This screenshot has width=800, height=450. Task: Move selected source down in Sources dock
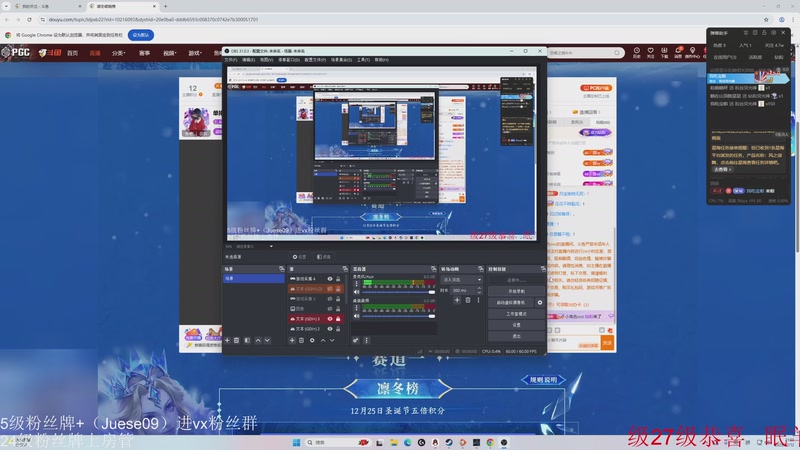(332, 340)
